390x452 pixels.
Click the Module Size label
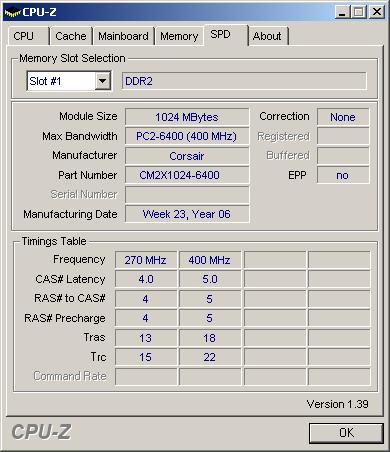click(88, 116)
